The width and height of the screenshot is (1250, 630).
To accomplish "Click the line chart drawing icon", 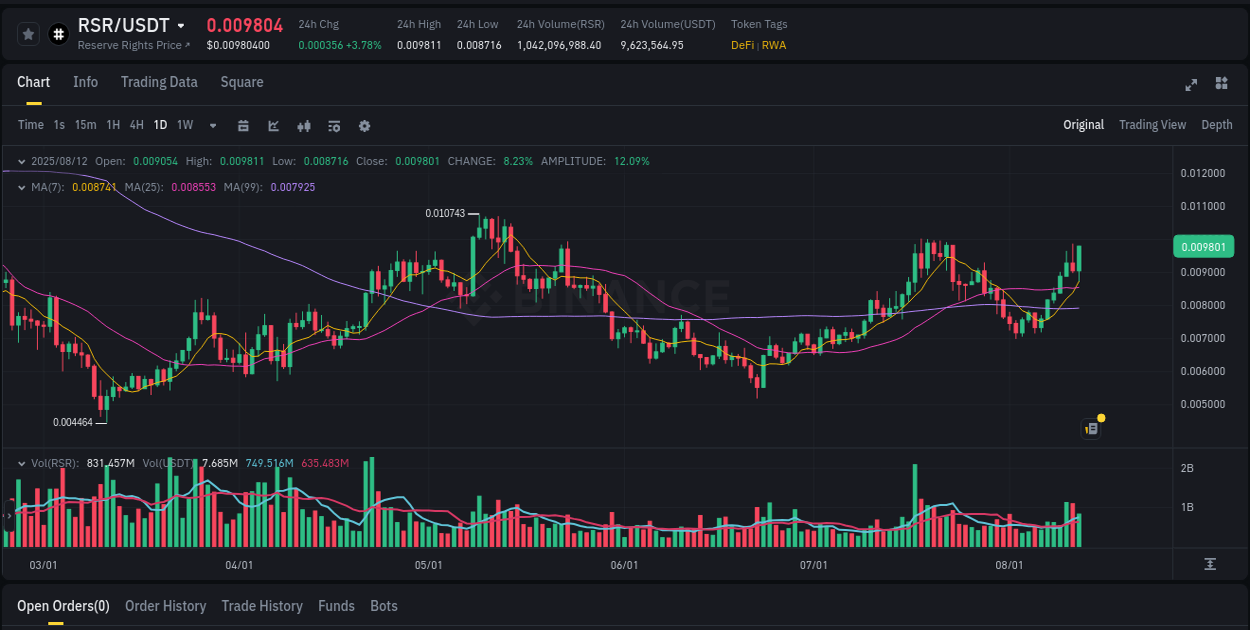I will click(272, 126).
